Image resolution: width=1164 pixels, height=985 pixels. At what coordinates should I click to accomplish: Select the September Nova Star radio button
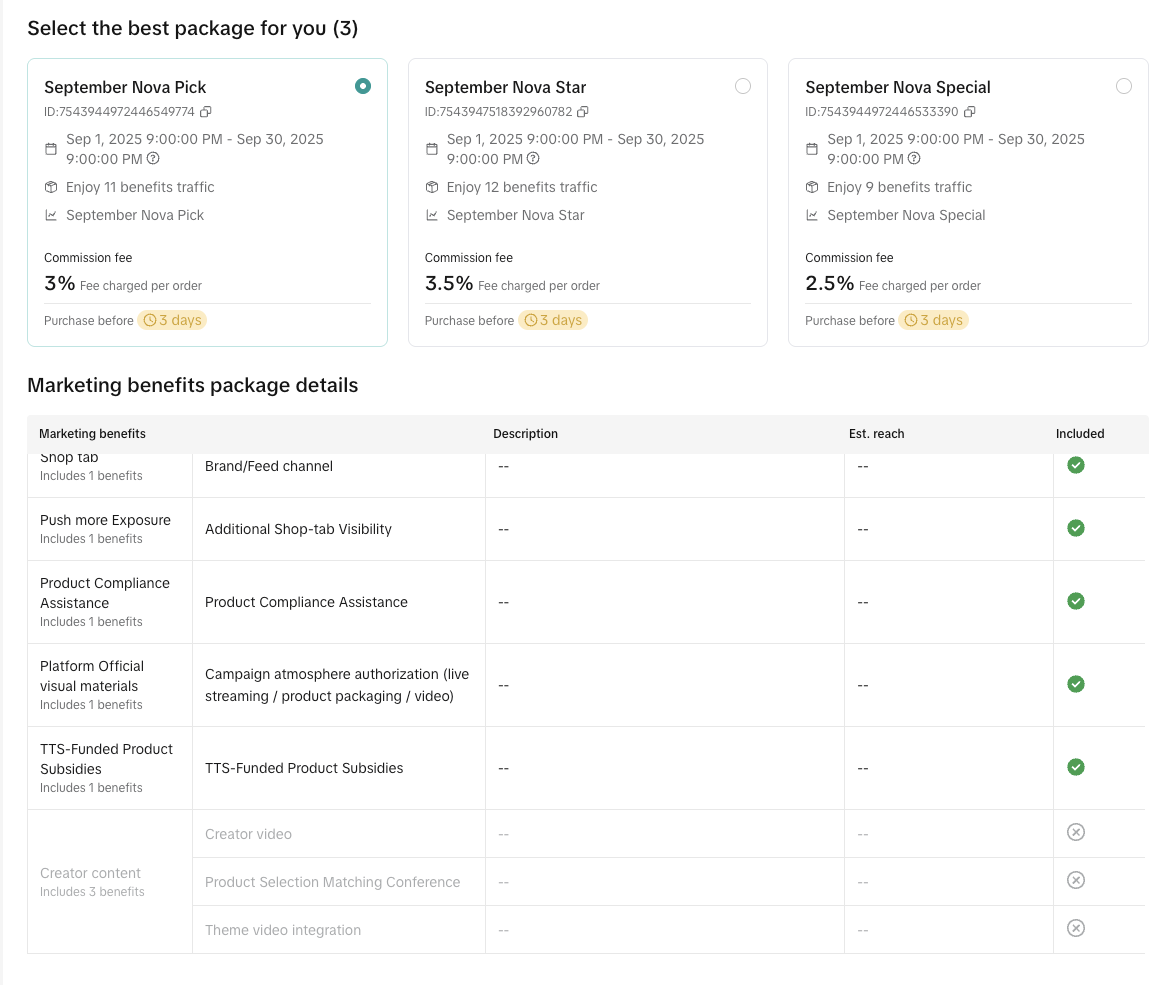click(743, 86)
